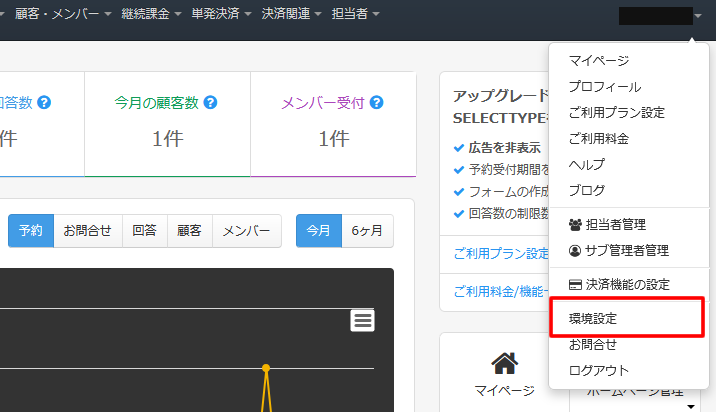Click the help icon beside 今月の顧客数
The width and height of the screenshot is (716, 412).
210,102
